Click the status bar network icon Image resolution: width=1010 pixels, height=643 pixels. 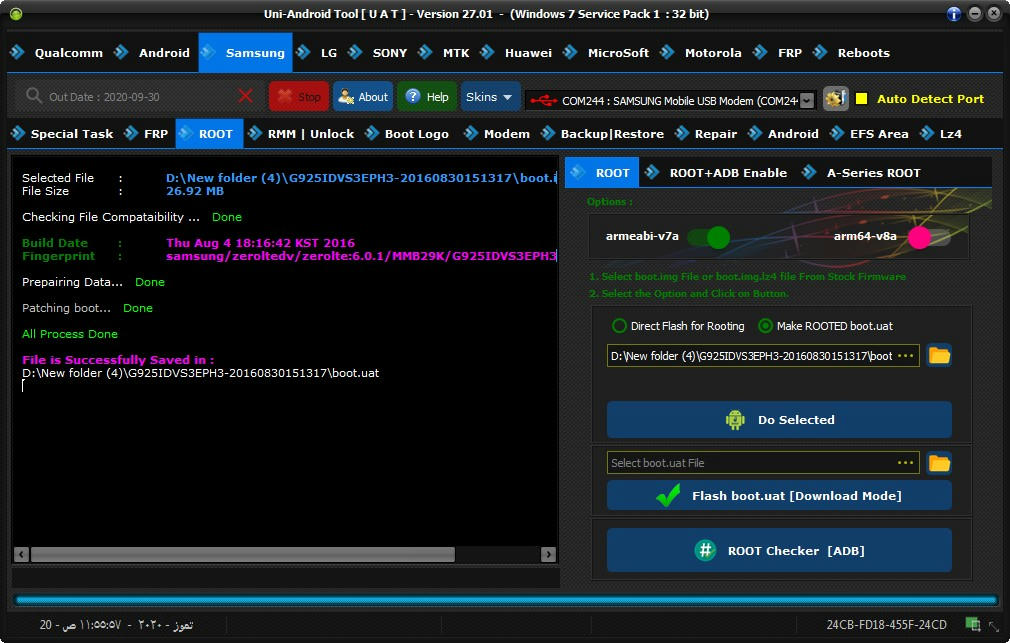tap(973, 624)
